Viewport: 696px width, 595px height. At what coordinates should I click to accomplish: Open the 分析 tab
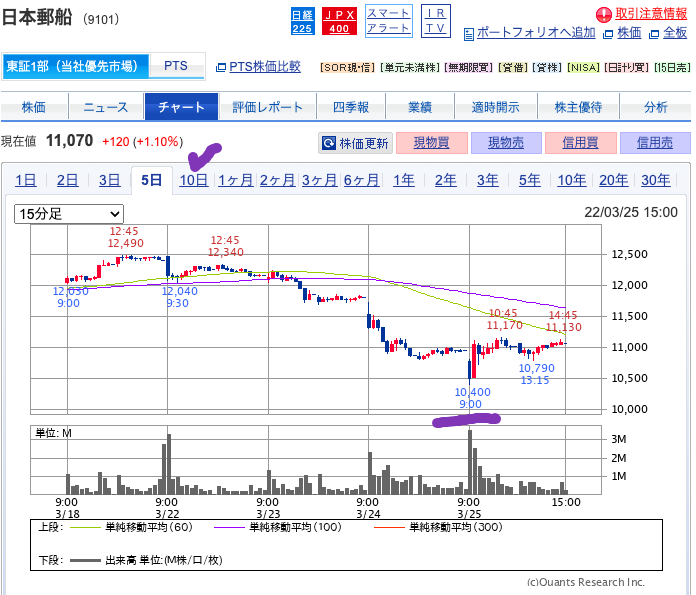pos(656,107)
